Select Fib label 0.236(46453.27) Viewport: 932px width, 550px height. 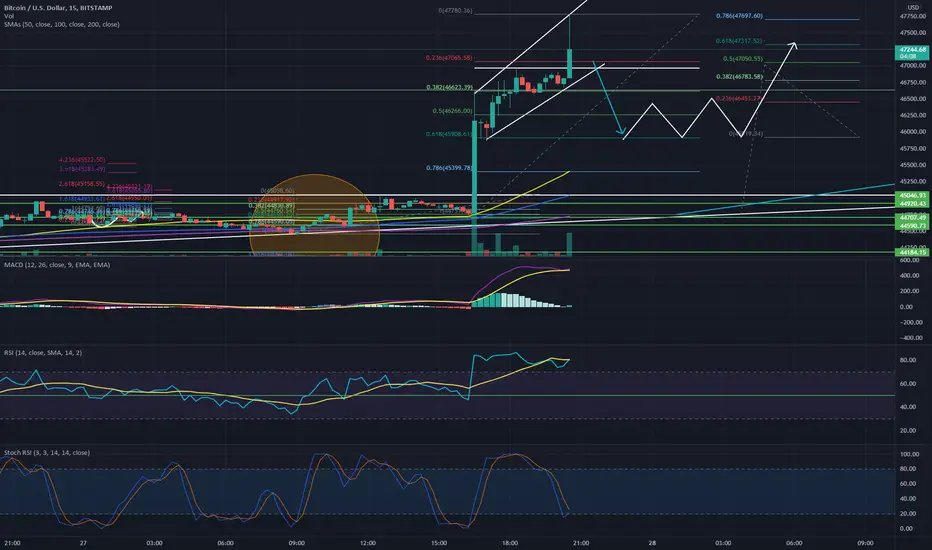pyautogui.click(x=739, y=98)
